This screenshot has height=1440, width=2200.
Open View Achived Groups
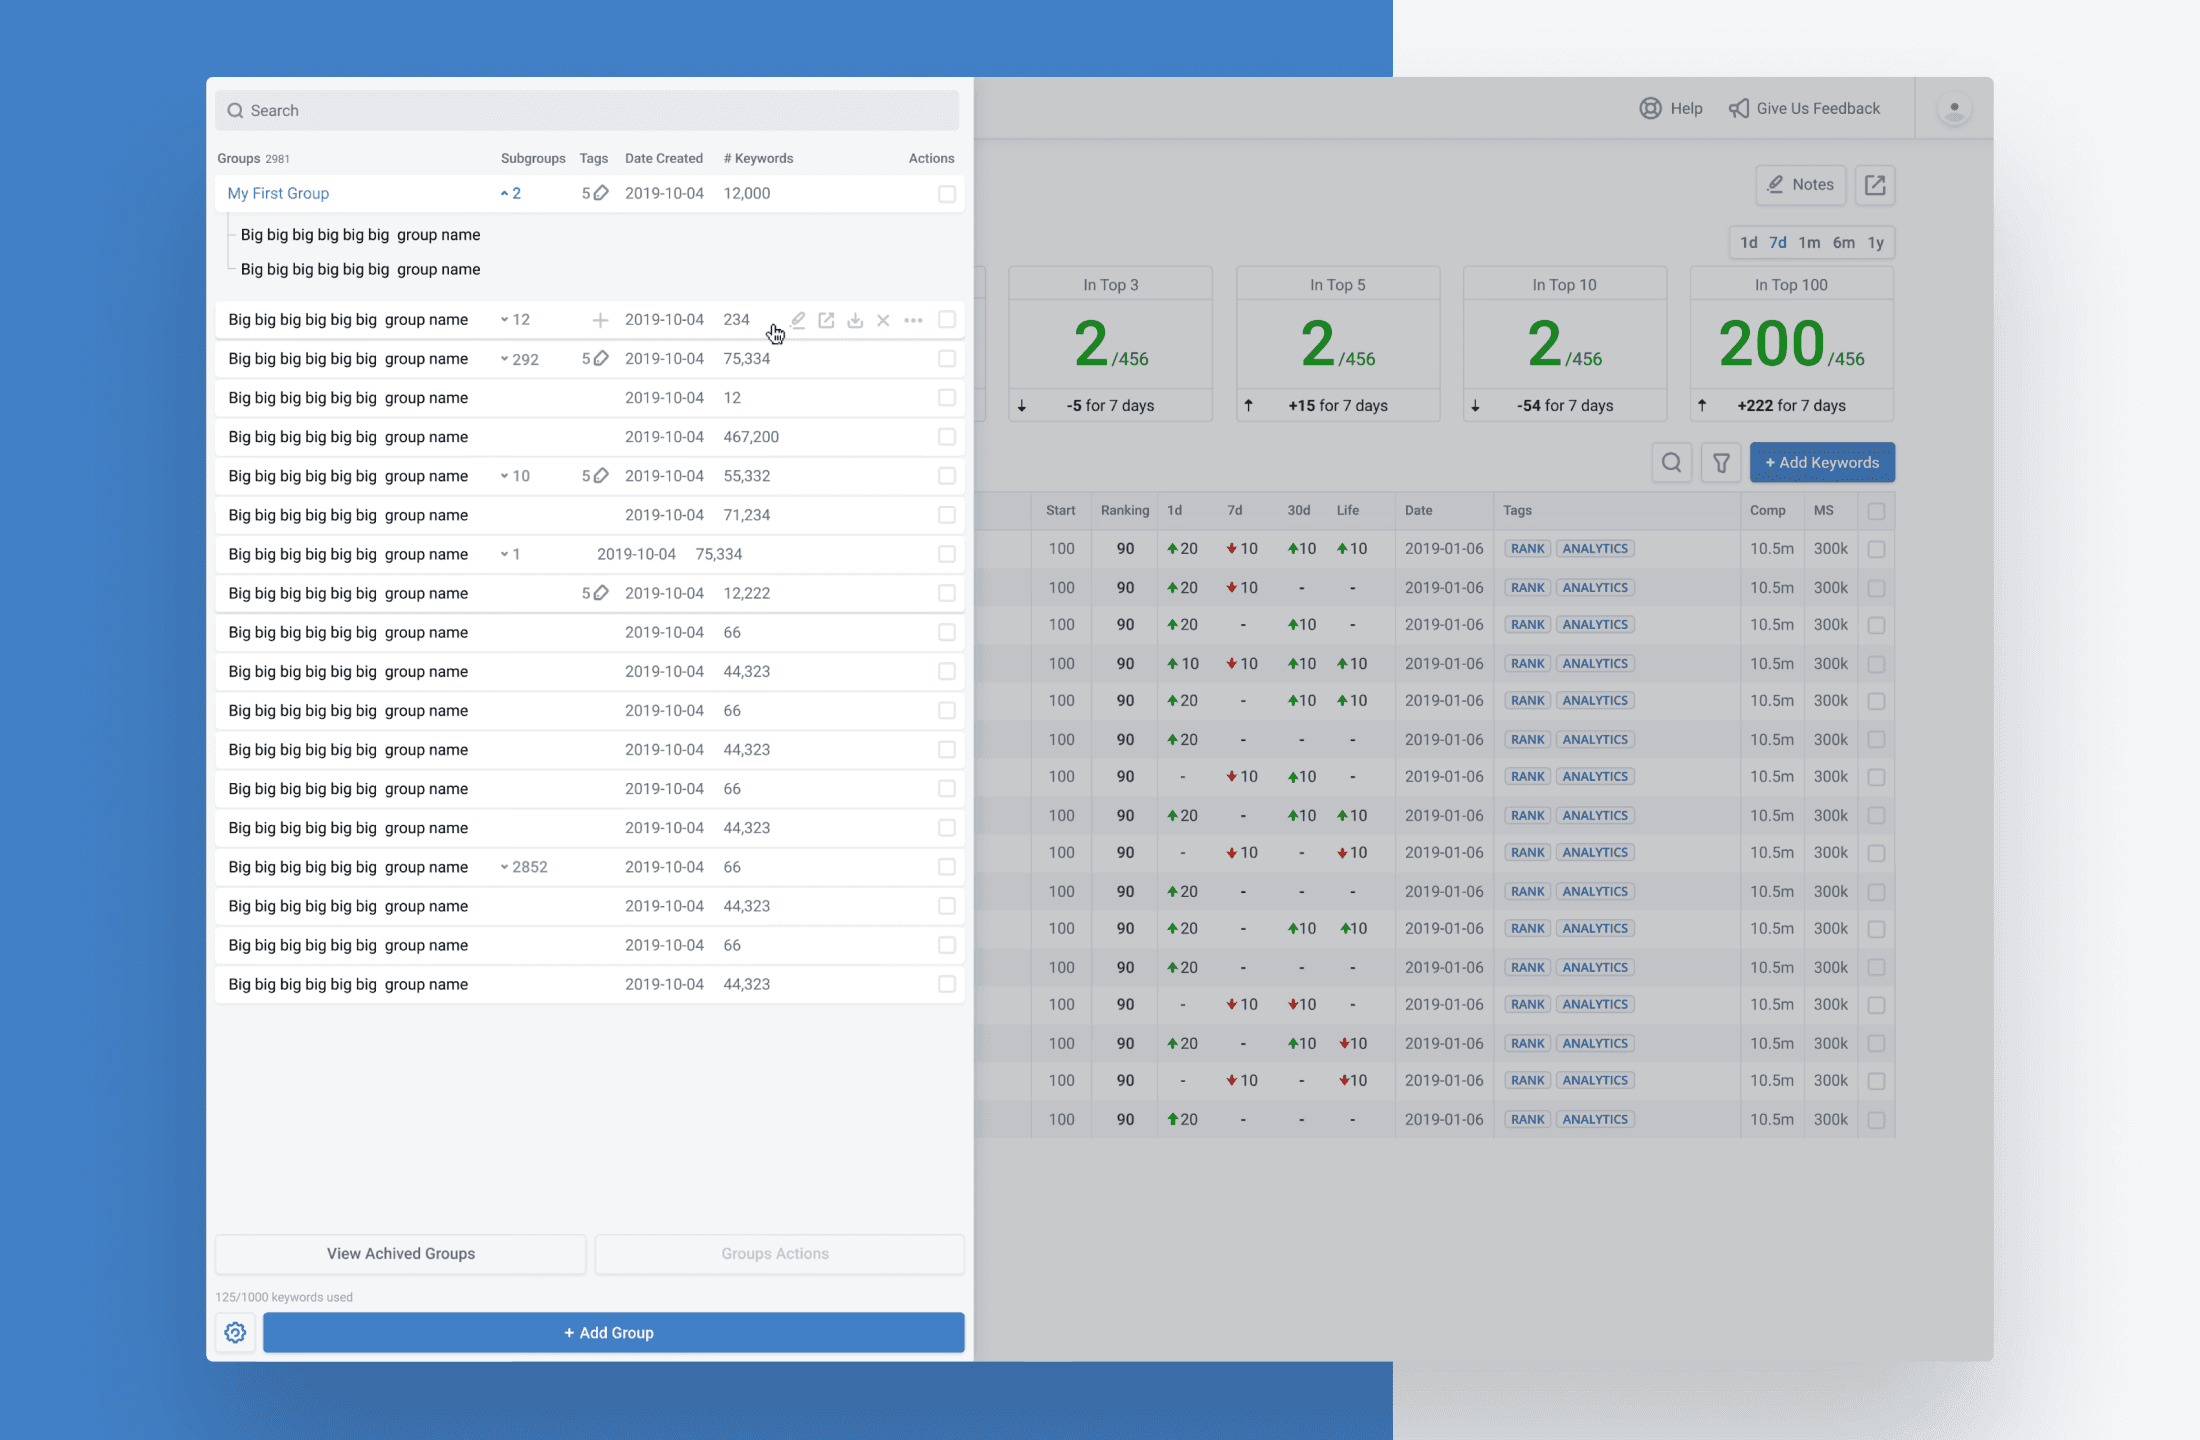400,1254
